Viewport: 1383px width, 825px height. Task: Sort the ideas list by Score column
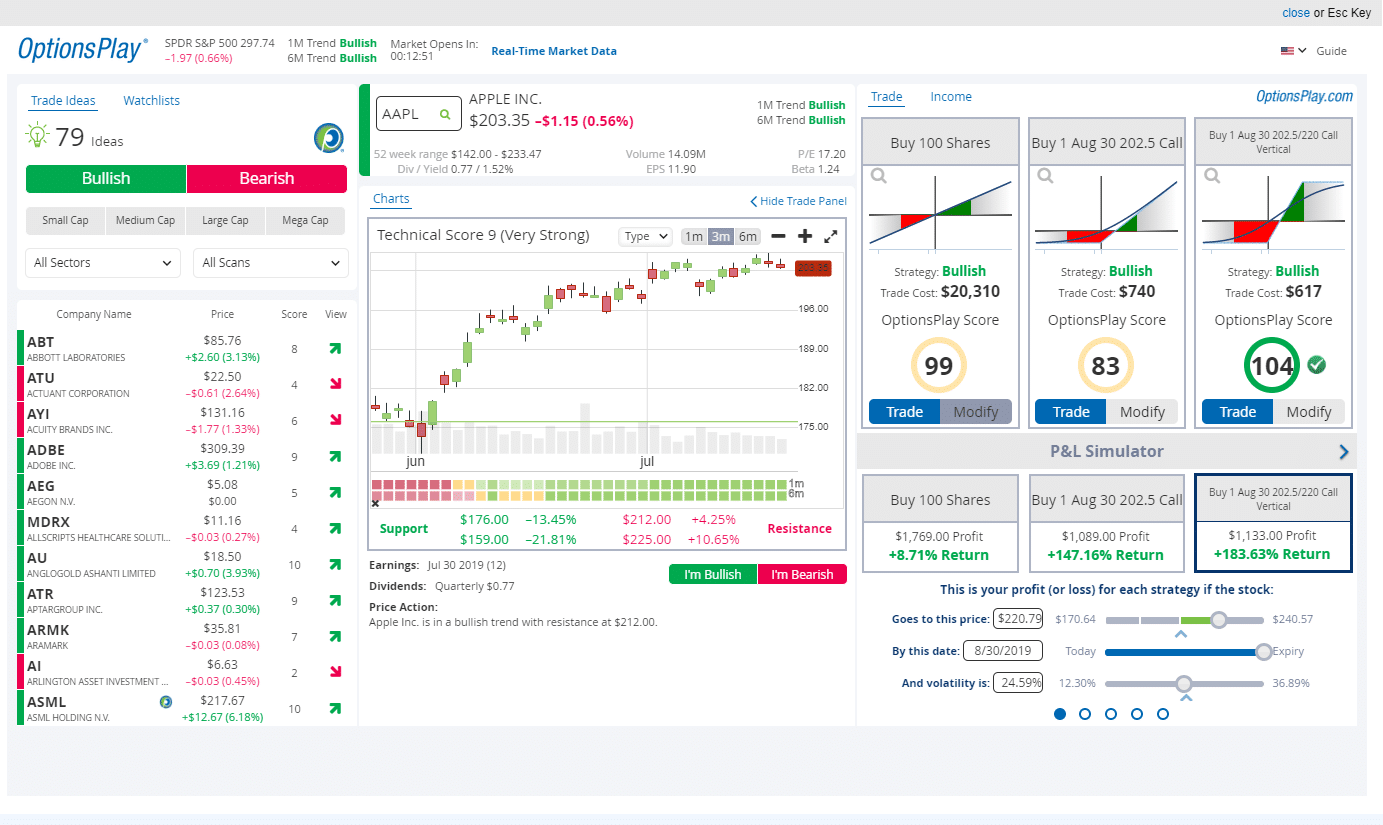click(x=294, y=314)
